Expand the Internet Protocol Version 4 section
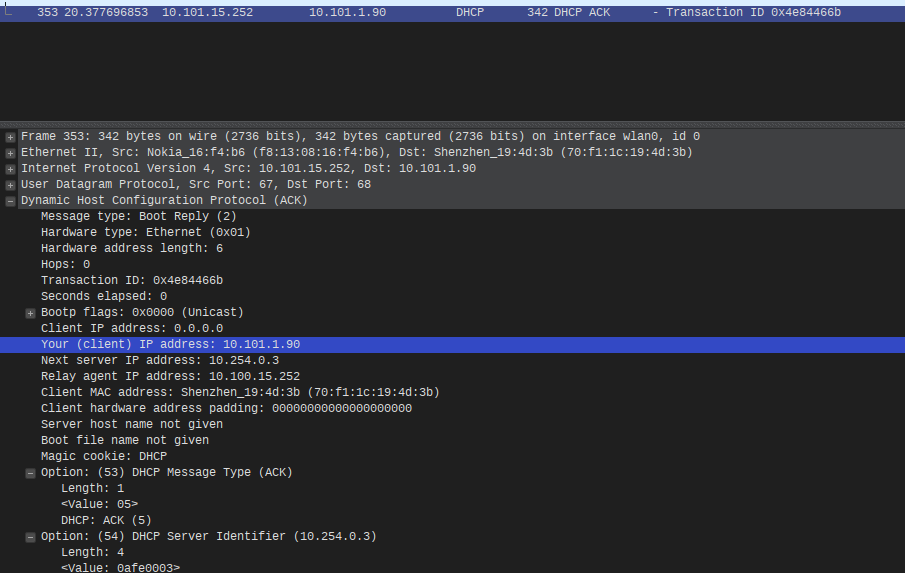This screenshot has height=573, width=905. (x=10, y=169)
